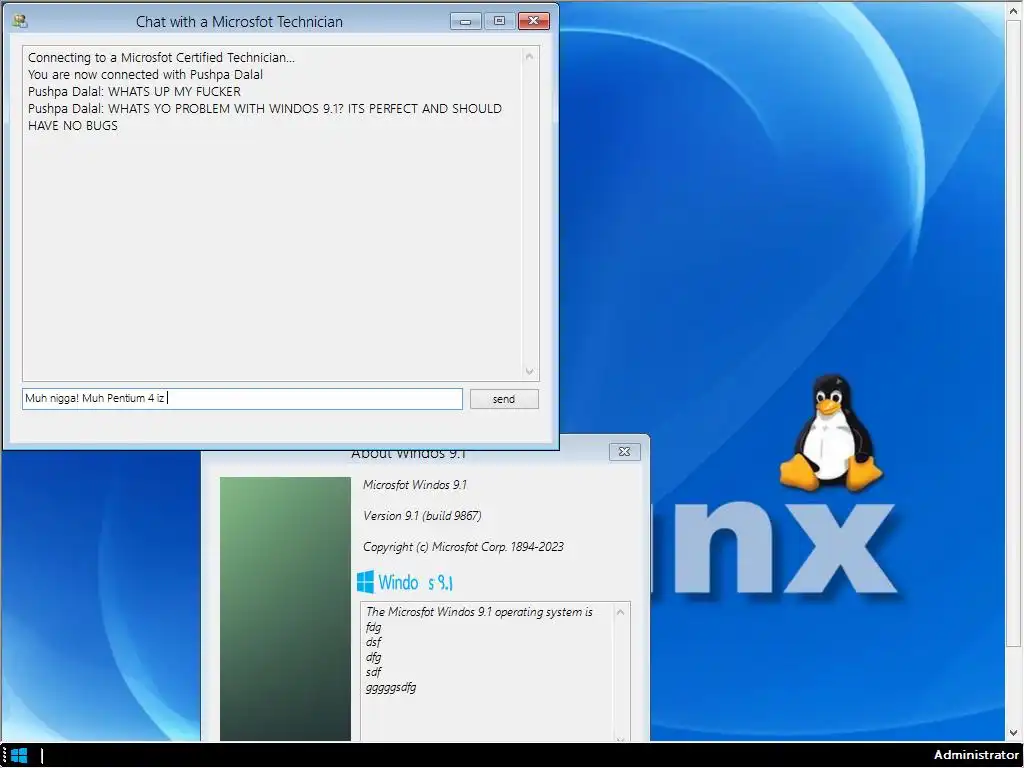1024x768 pixels.
Task: Click the 'dfg' line in About text box
Action: [374, 657]
